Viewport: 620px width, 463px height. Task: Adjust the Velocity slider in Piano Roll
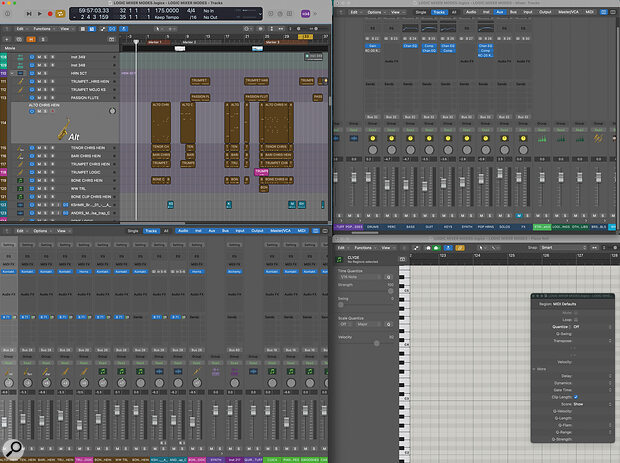click(x=376, y=344)
